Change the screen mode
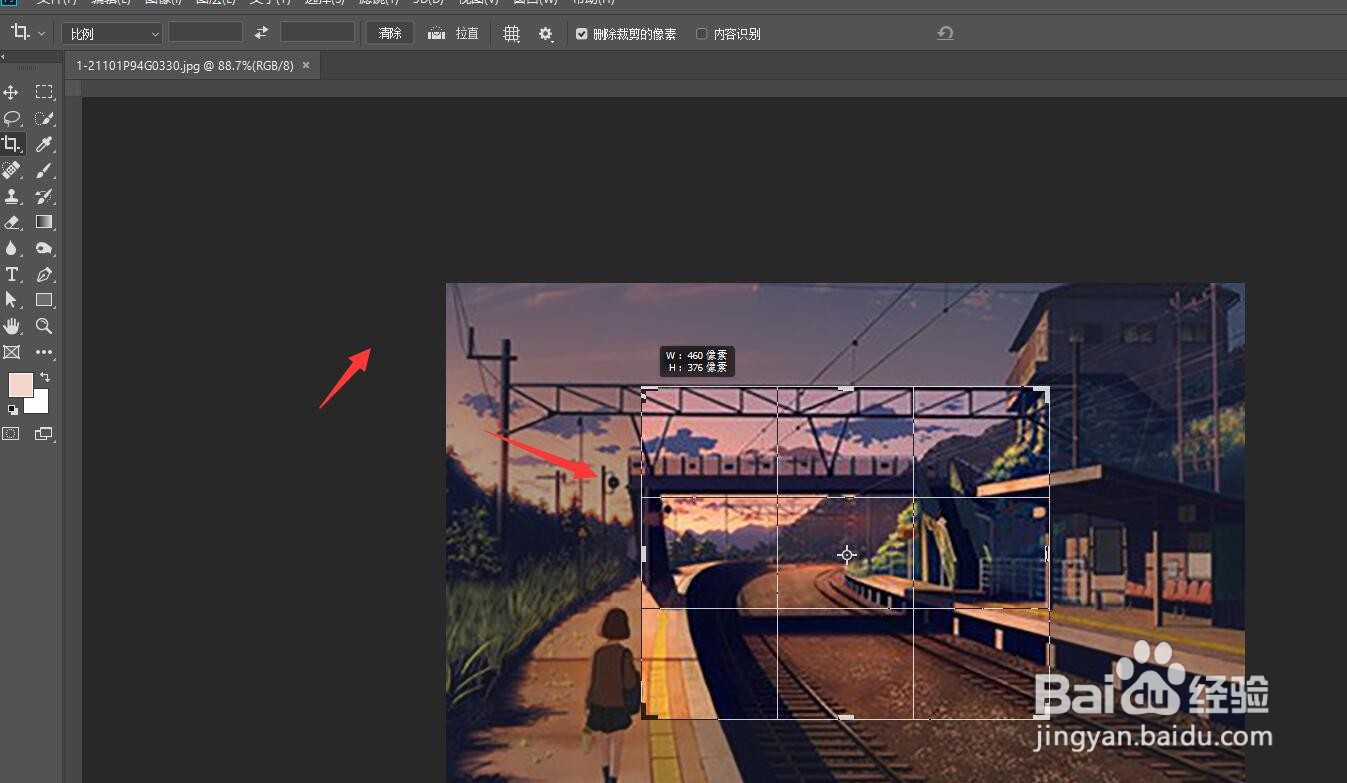The height and width of the screenshot is (783, 1347). (x=44, y=434)
